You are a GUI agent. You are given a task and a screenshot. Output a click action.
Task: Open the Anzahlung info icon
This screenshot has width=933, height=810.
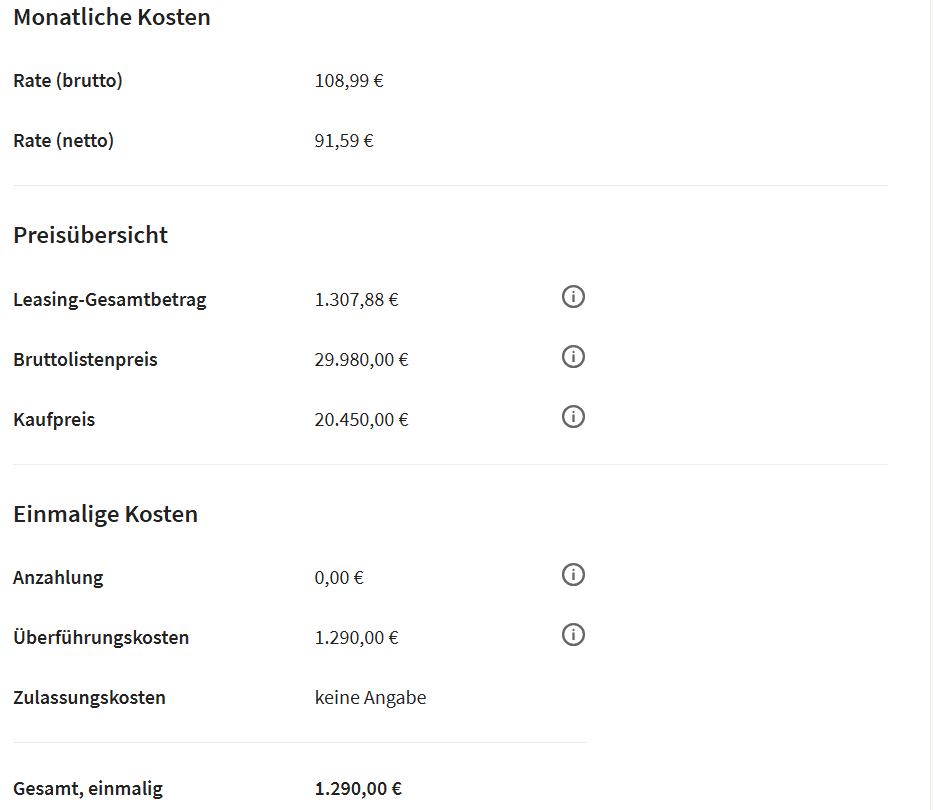573,575
